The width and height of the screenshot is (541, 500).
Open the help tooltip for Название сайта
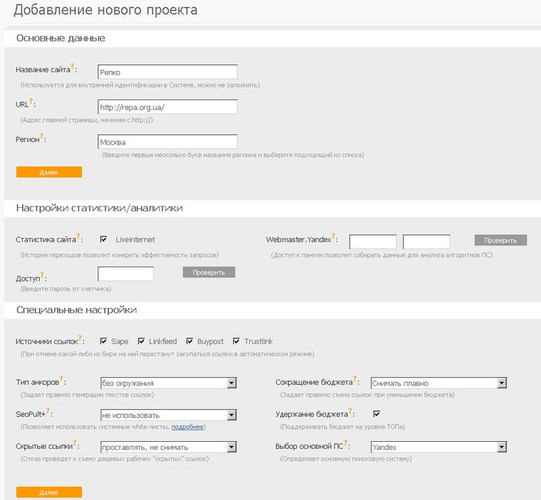point(72,66)
